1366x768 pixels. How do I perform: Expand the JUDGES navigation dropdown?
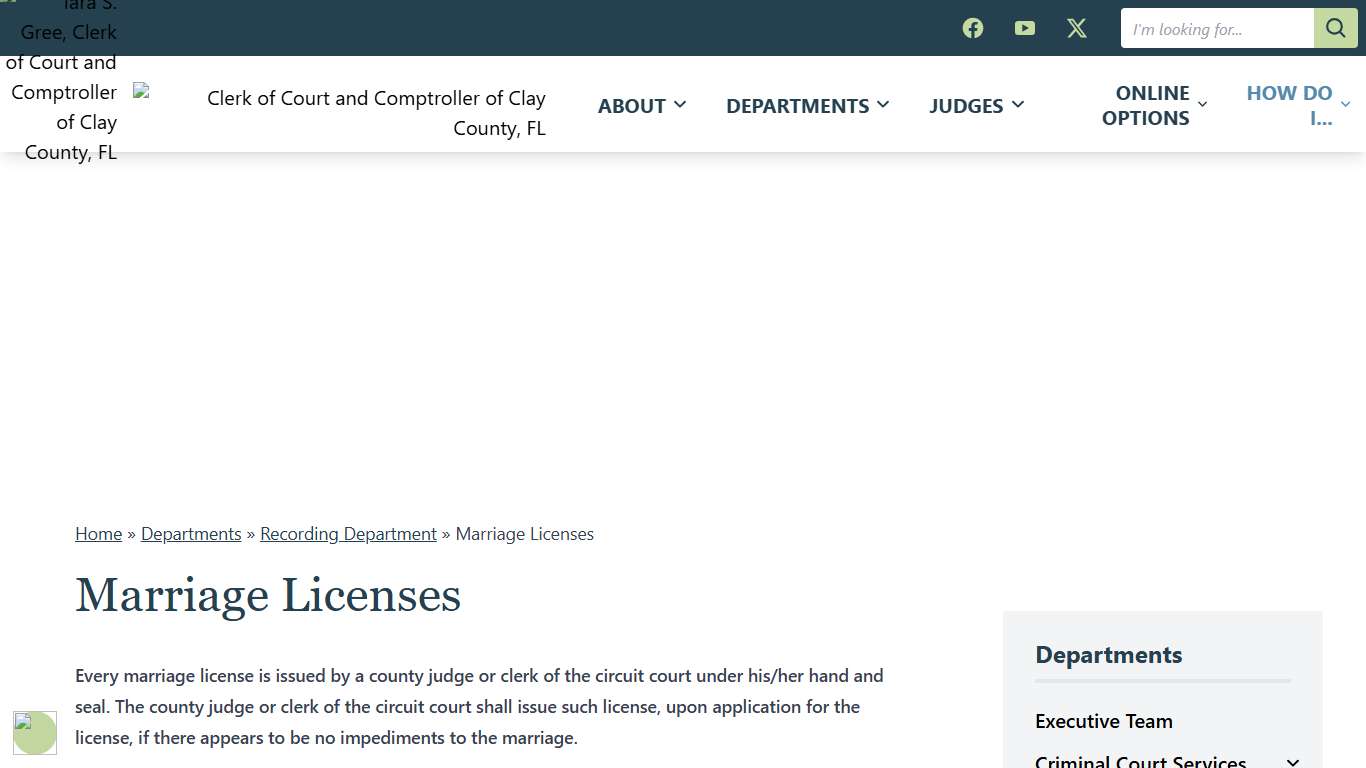[x=975, y=105]
